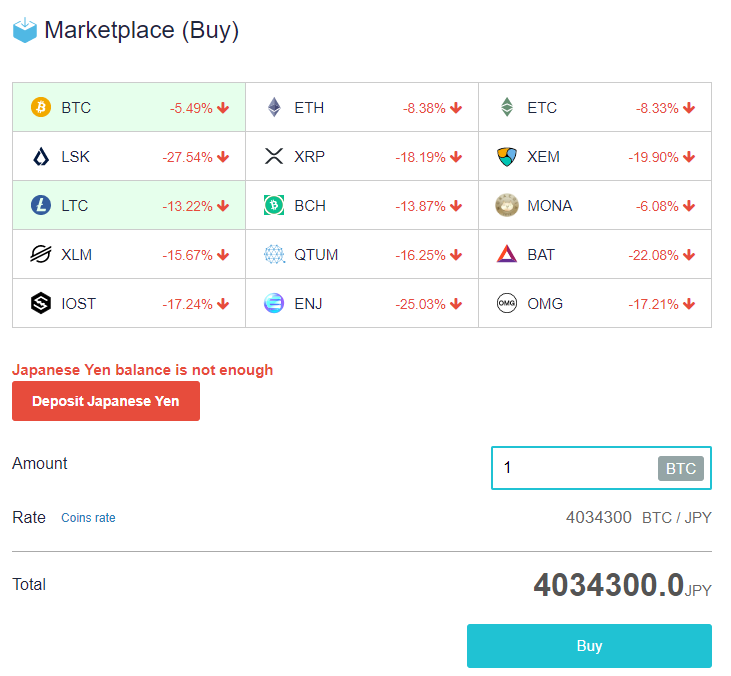Click the down arrow beside ENJ percentage
Image resolution: width=731 pixels, height=676 pixels.
(456, 304)
